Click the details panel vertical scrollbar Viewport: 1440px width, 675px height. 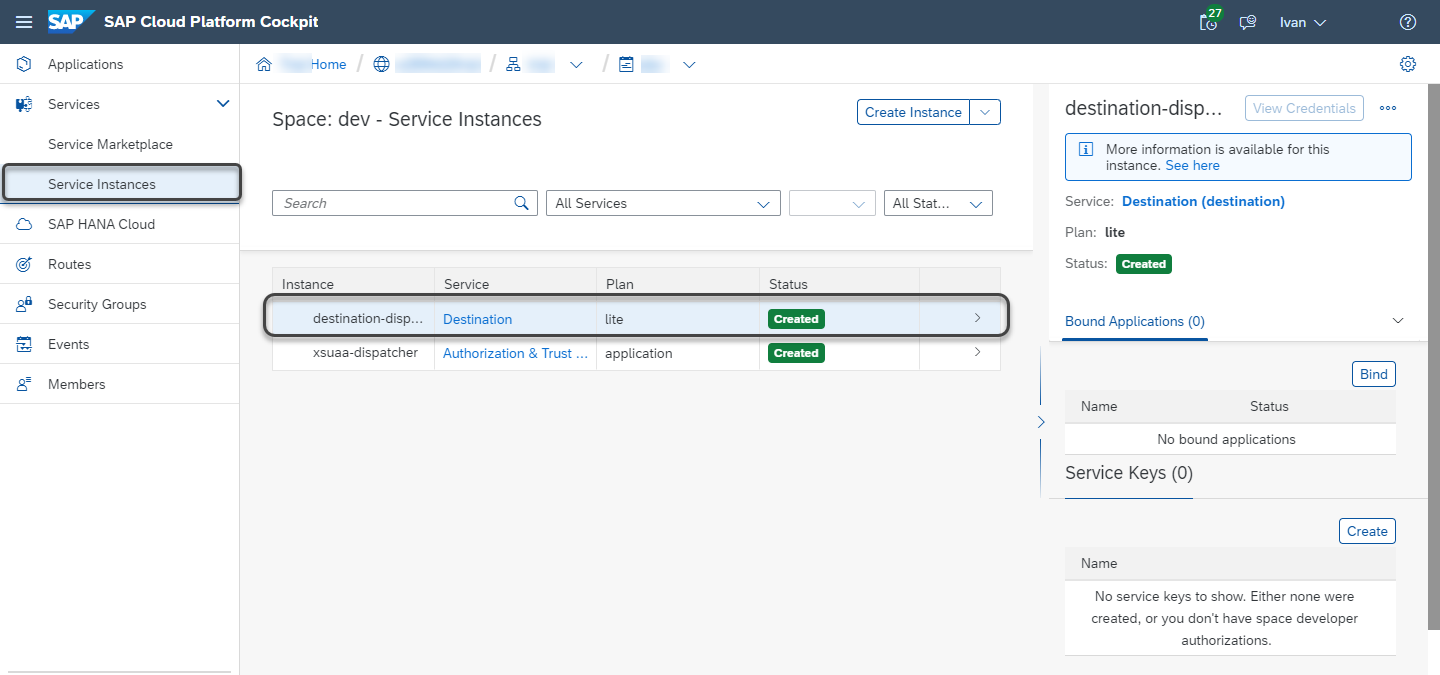pos(1434,356)
